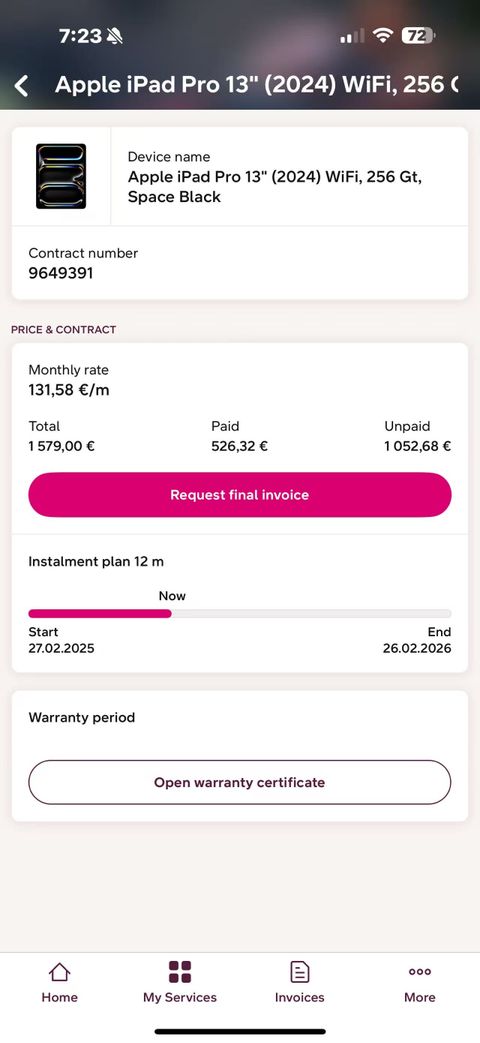The height and width of the screenshot is (1043, 480).
Task: Tap the back arrow in header
Action: coord(22,85)
